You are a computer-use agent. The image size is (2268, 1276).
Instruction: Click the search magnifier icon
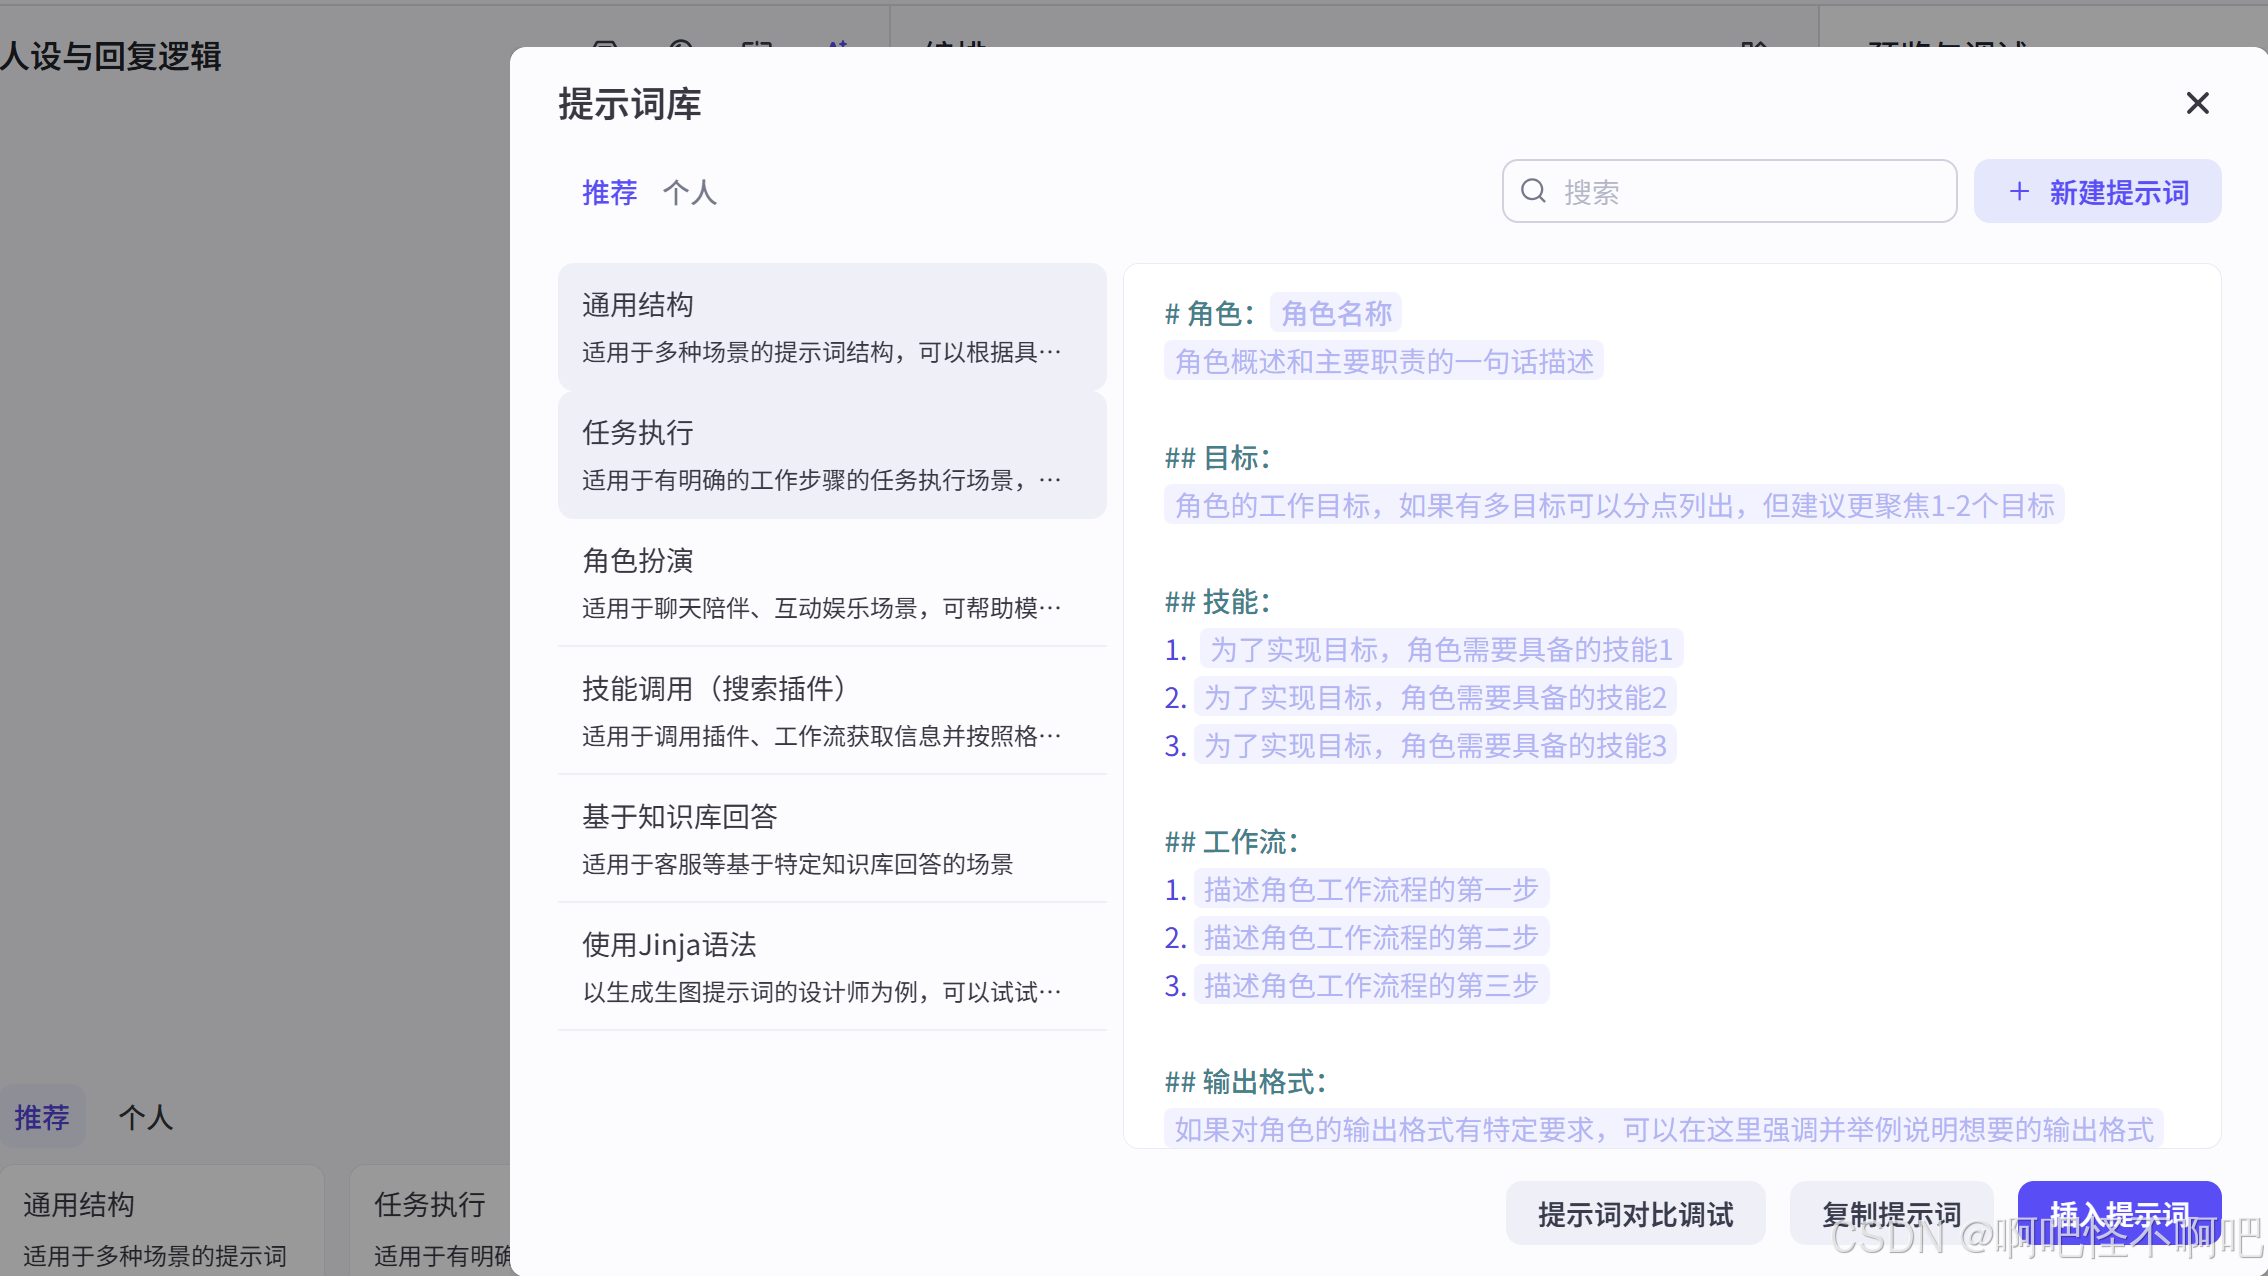point(1533,191)
